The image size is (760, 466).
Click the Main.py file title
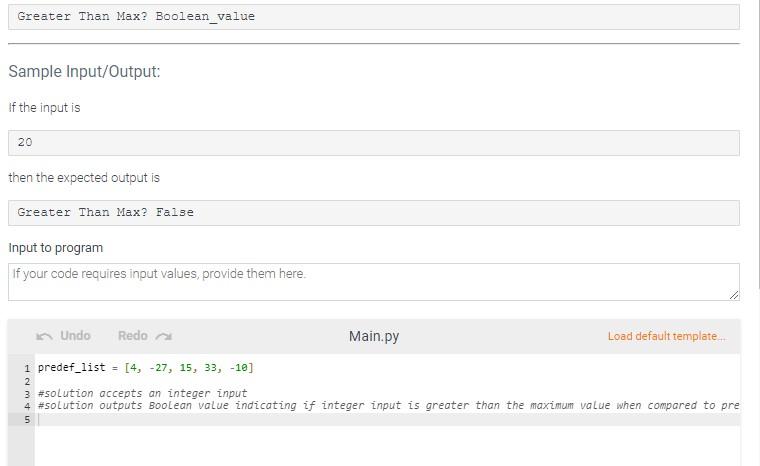coord(374,336)
